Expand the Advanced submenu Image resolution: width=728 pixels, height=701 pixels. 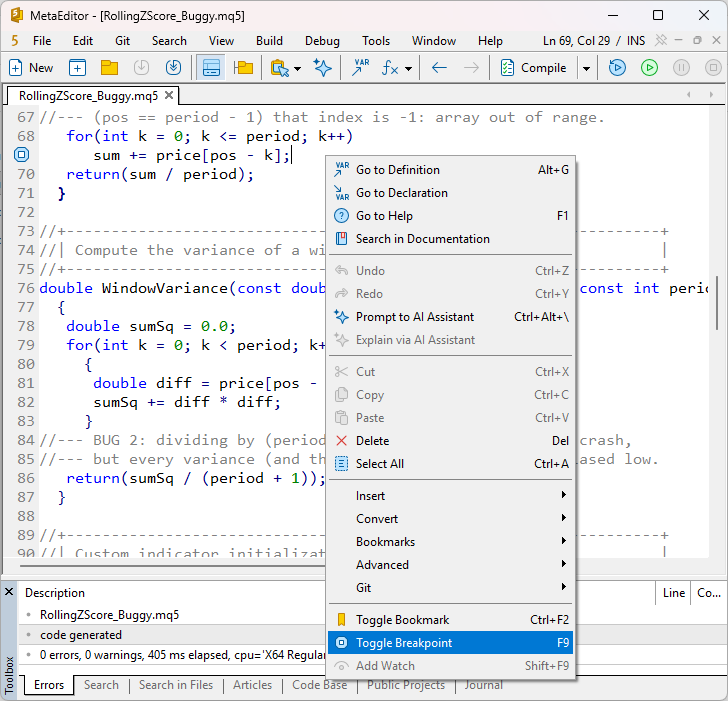pos(450,565)
